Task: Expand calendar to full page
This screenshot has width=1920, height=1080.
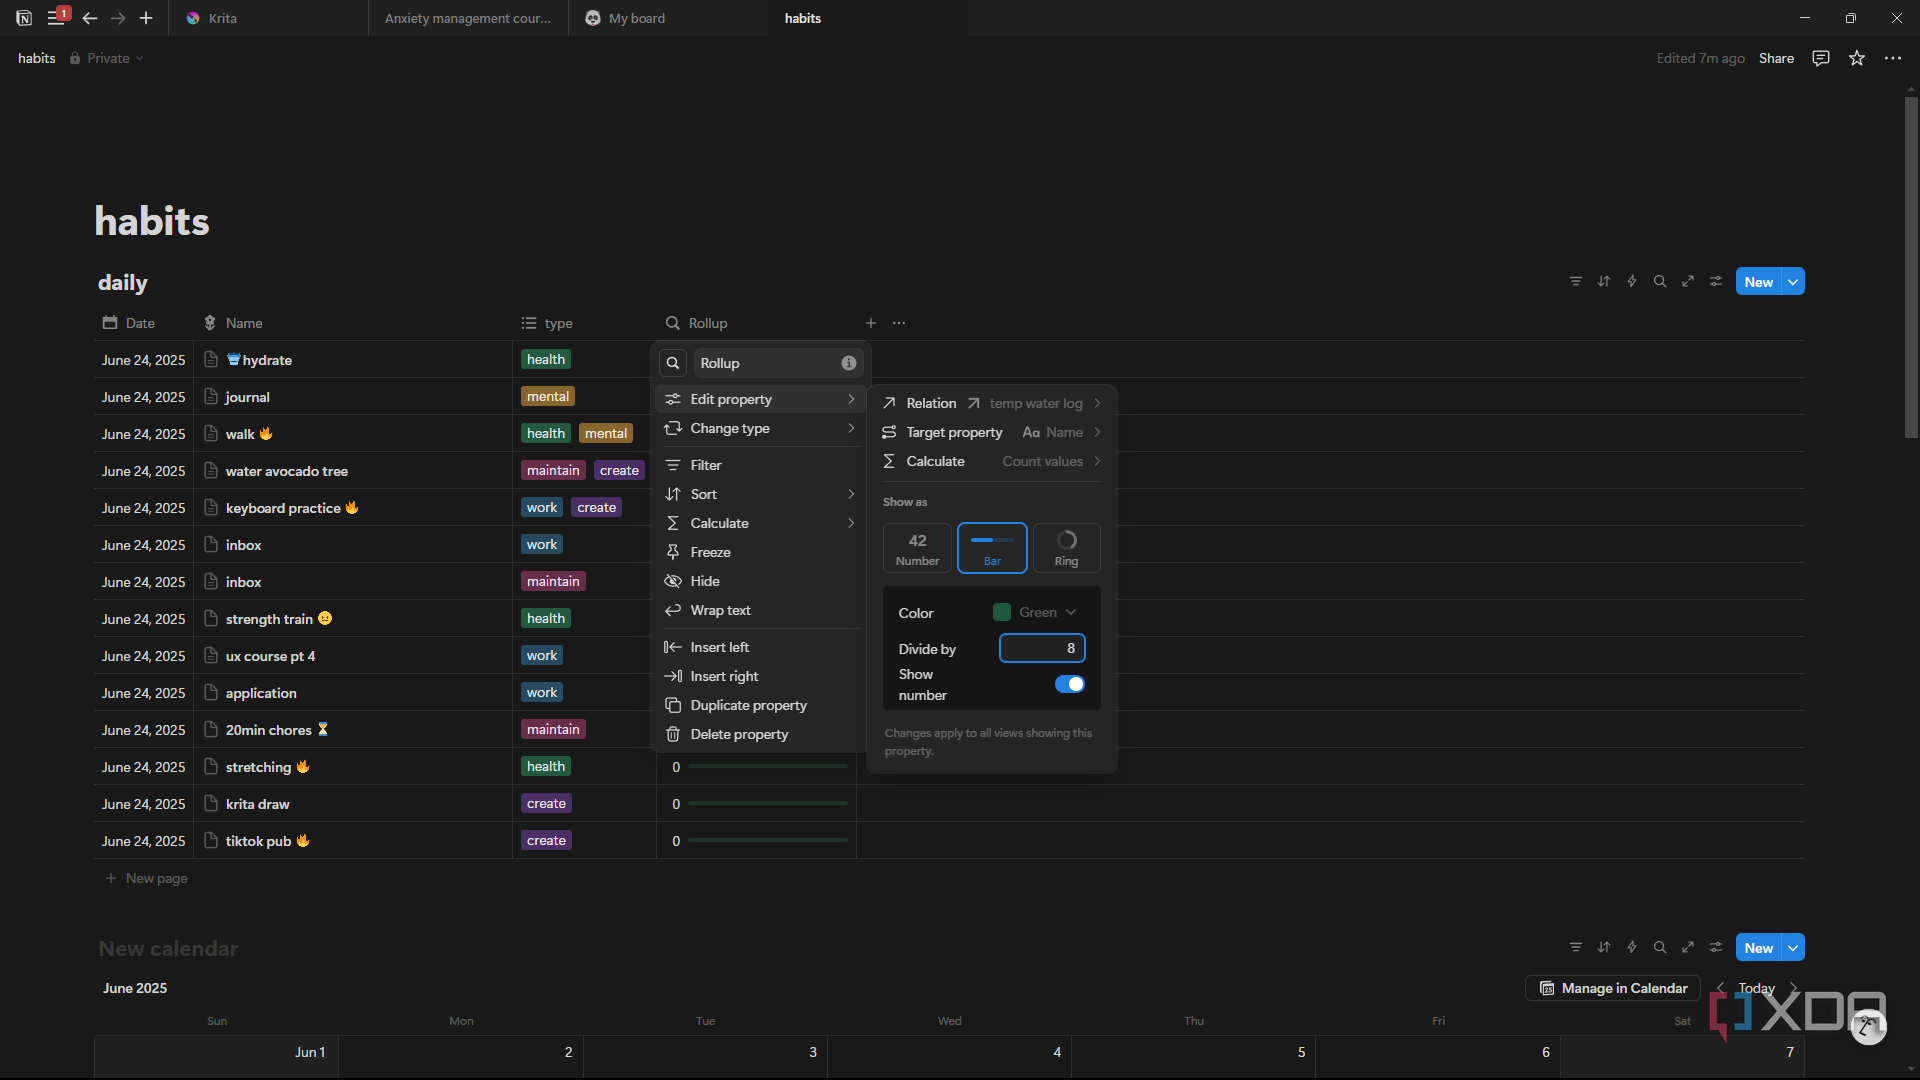Action: point(1688,947)
